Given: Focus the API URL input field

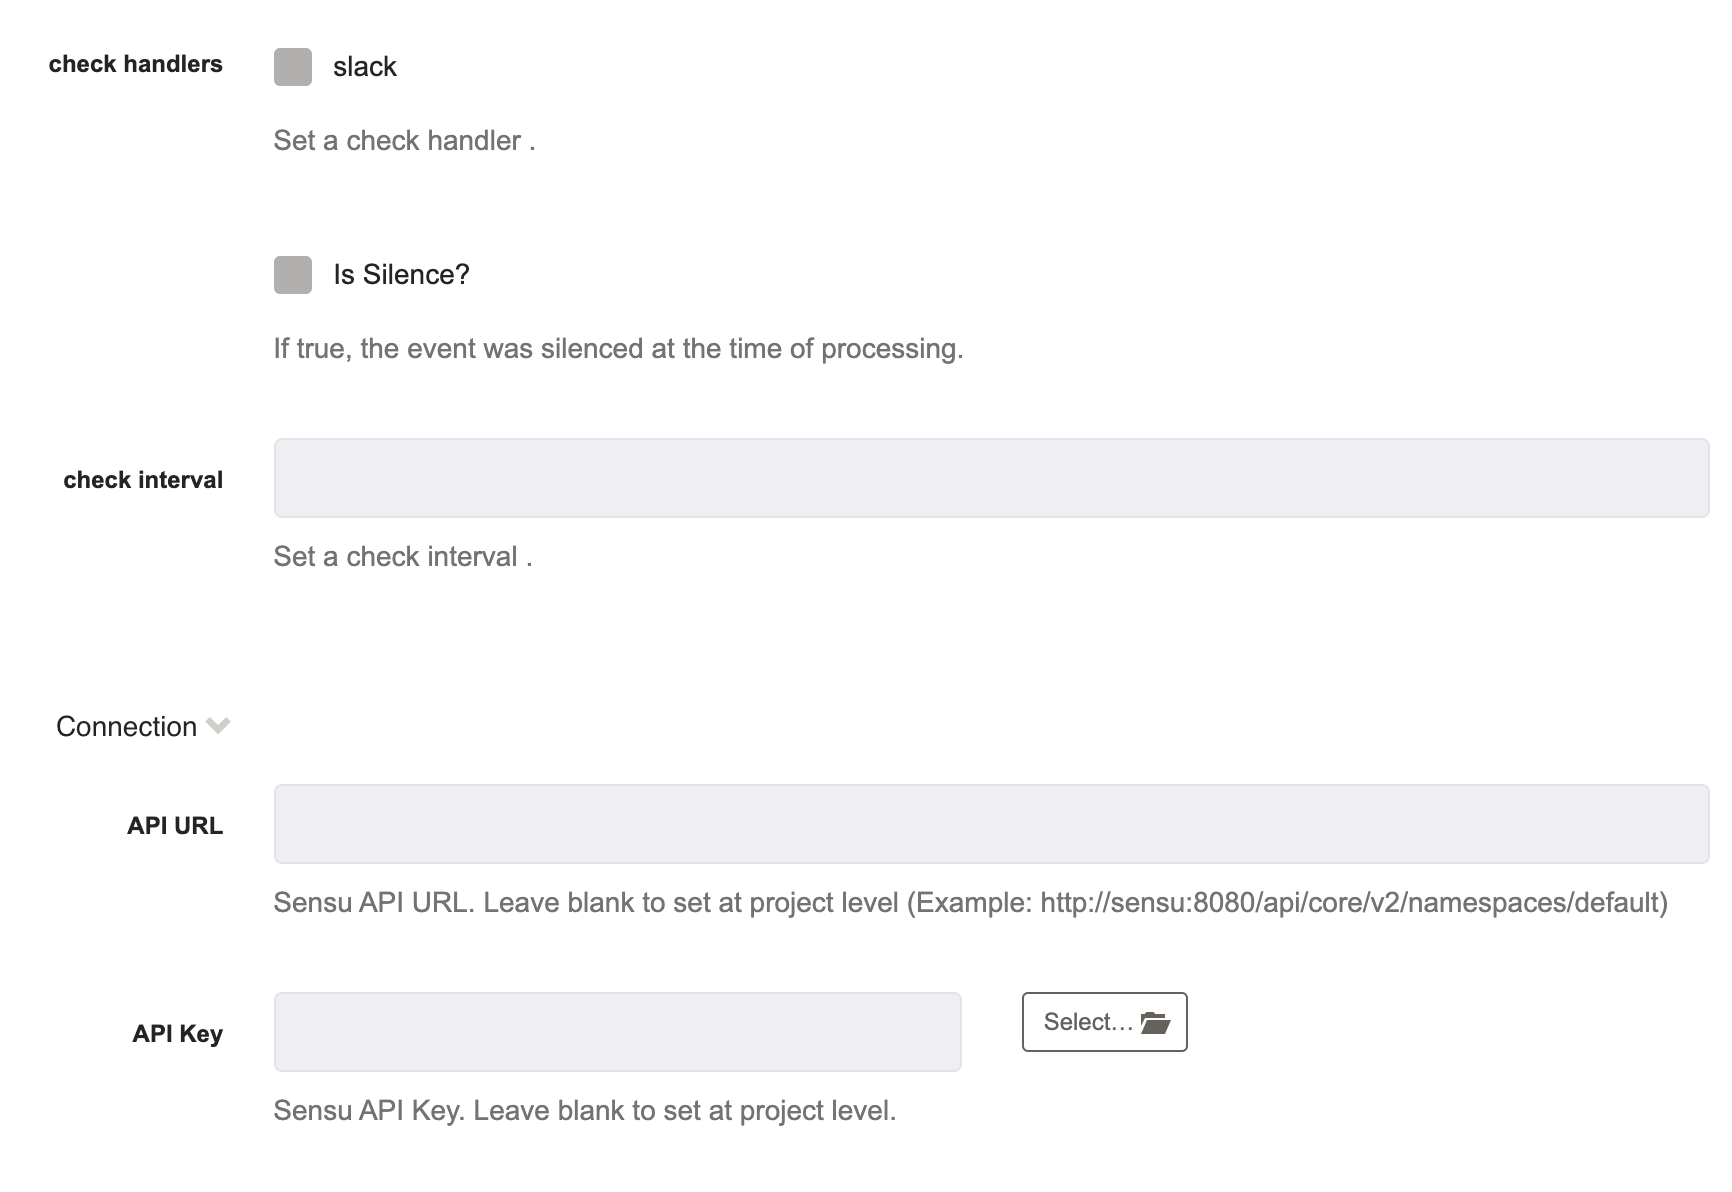Looking at the screenshot, I should [991, 824].
